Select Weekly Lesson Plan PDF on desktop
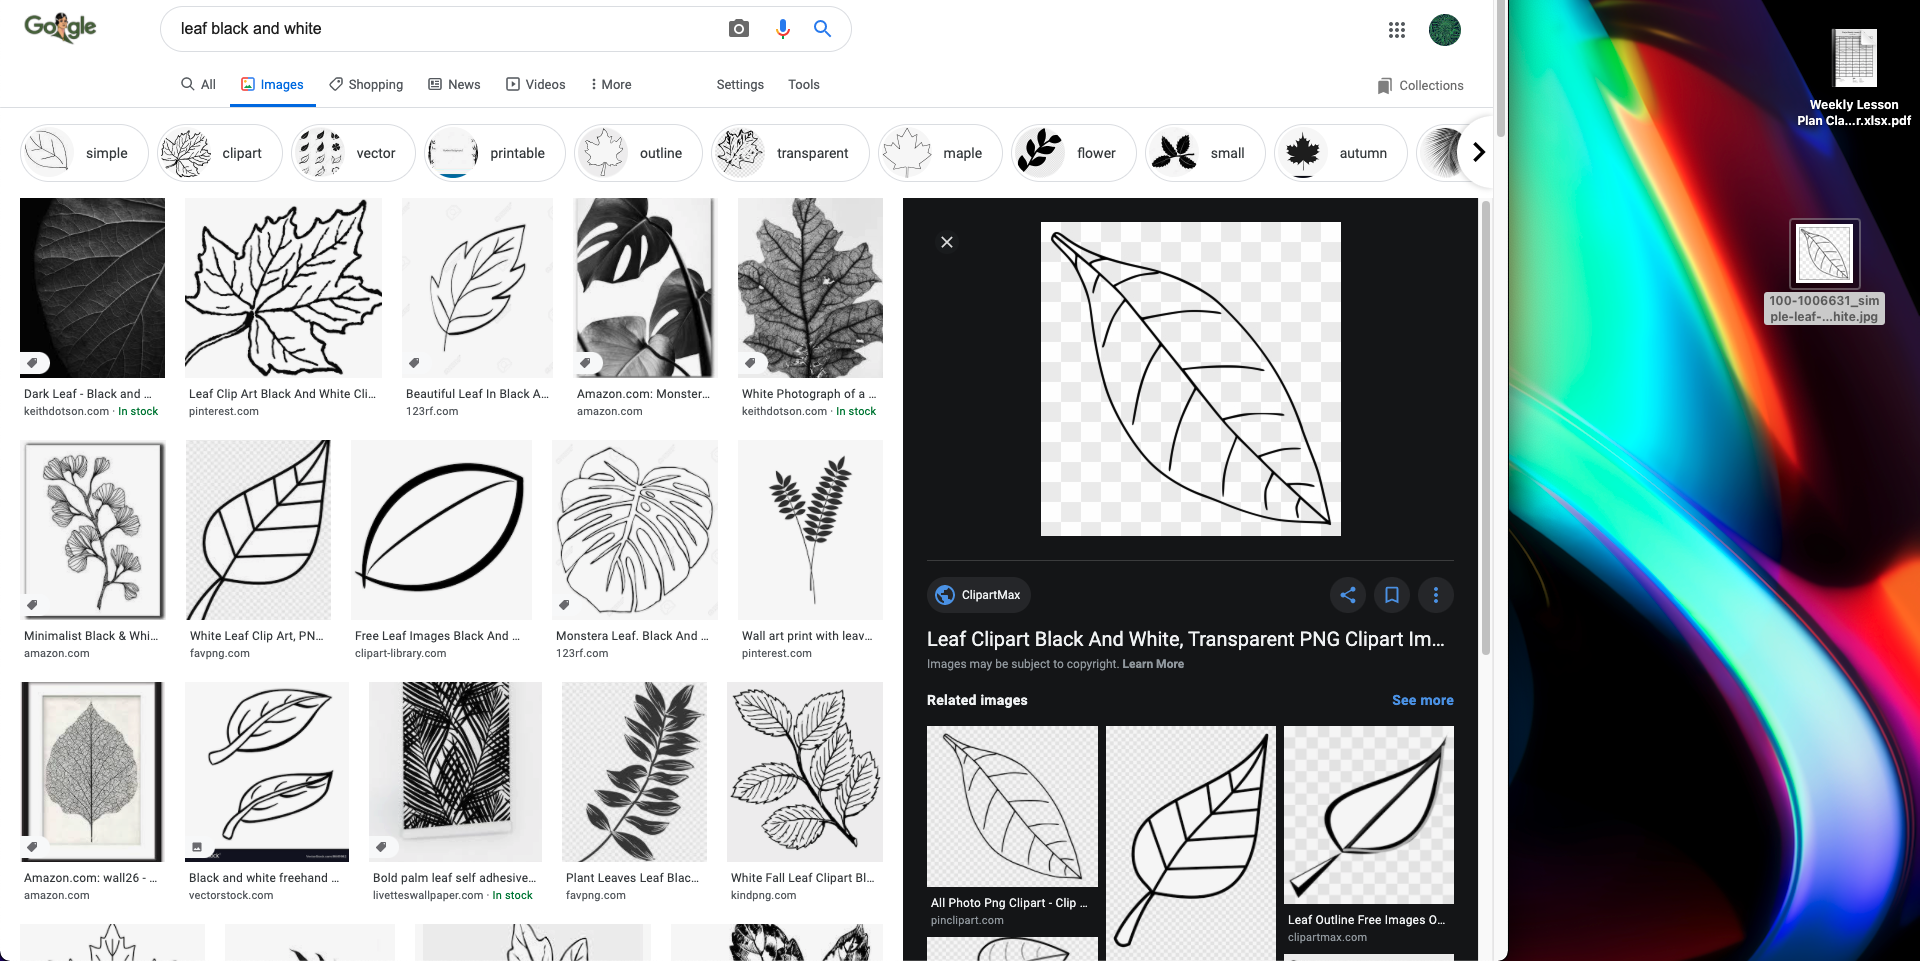Image resolution: width=1920 pixels, height=961 pixels. (x=1854, y=77)
